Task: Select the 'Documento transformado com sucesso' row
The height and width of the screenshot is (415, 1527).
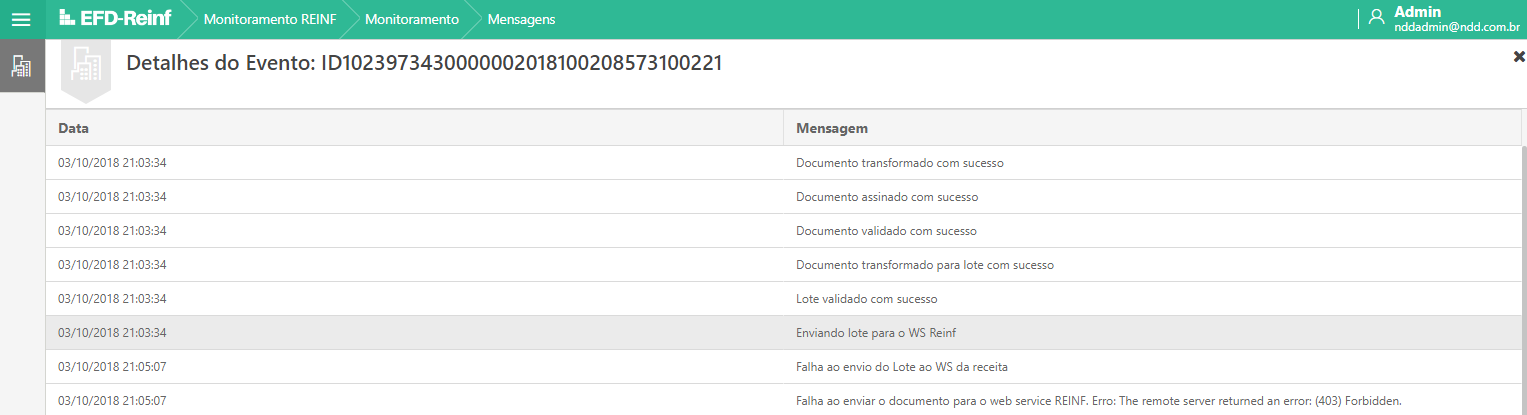Action: 899,163
